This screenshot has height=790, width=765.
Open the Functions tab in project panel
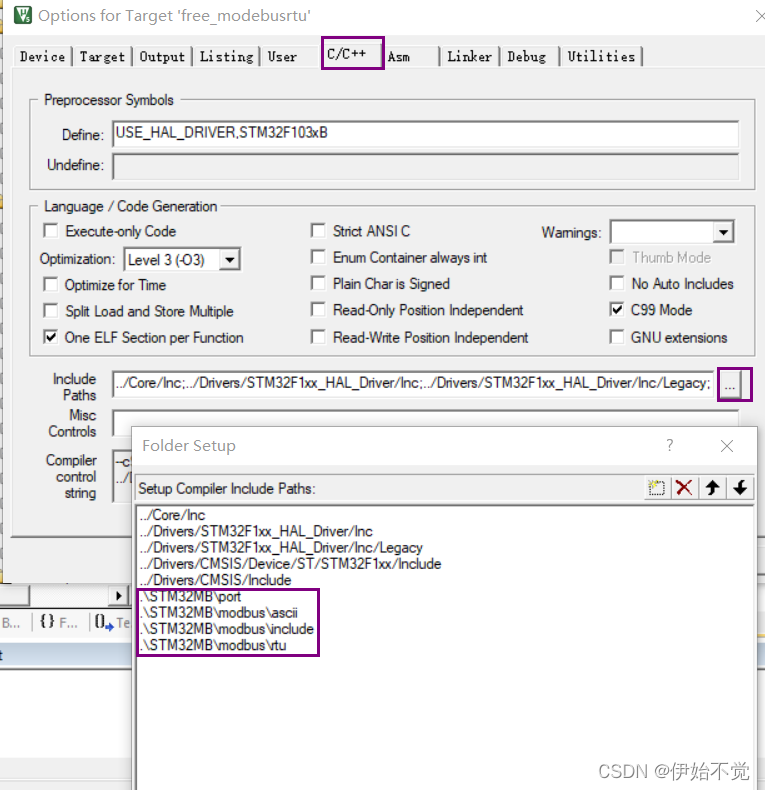pos(59,623)
